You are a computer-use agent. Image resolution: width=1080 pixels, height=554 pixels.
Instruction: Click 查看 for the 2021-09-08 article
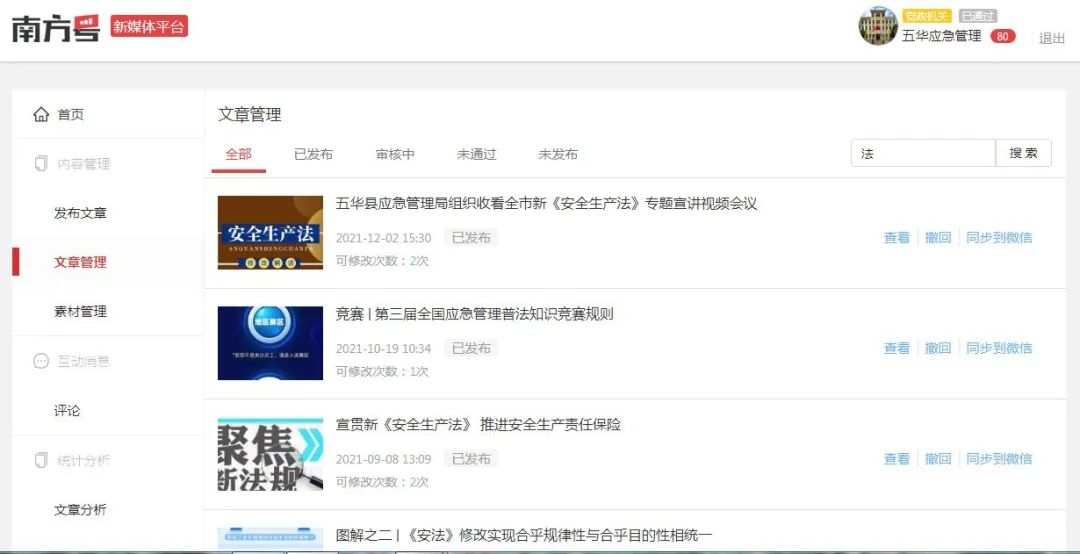[x=897, y=458]
